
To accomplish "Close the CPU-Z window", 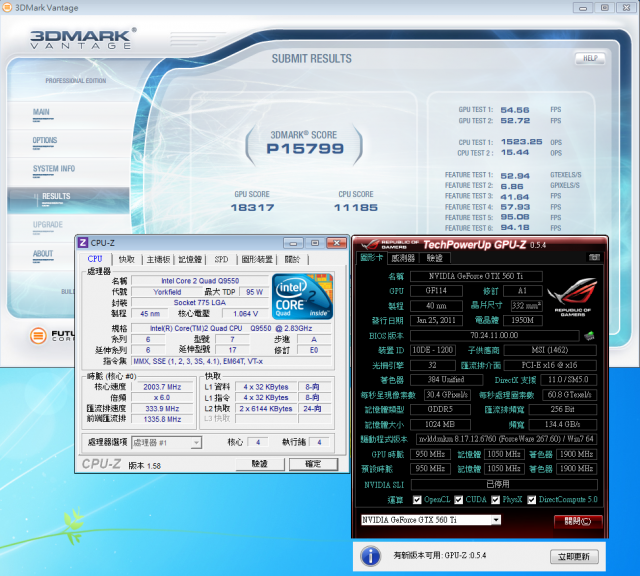I will (336, 243).
